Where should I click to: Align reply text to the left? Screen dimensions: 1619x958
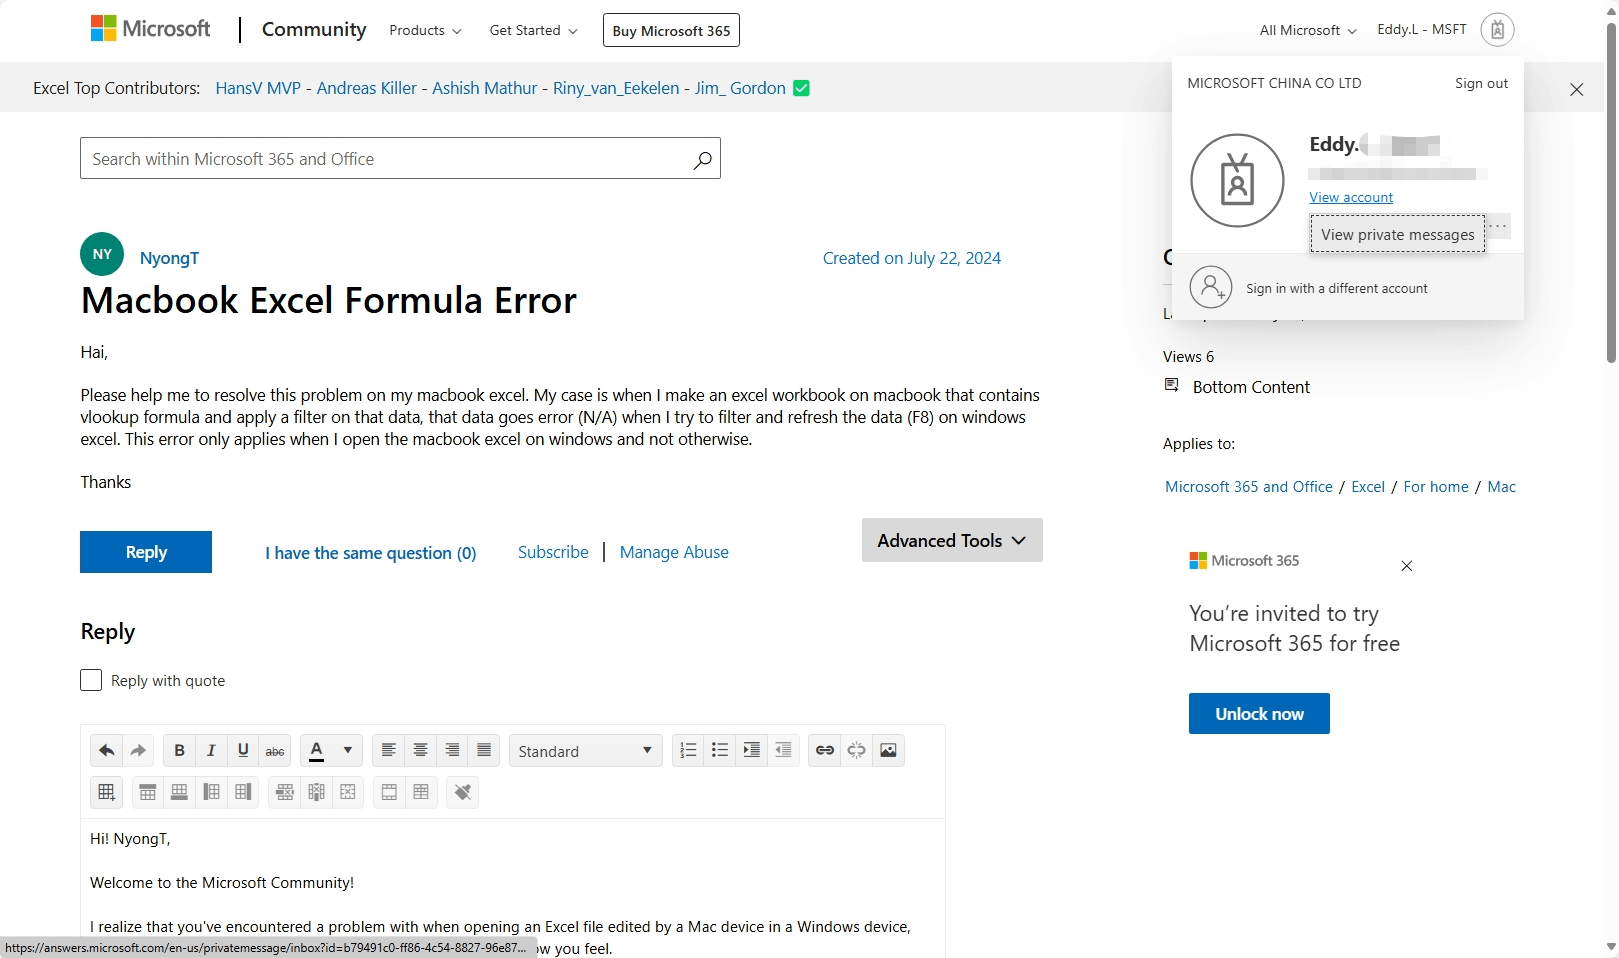pyautogui.click(x=388, y=750)
